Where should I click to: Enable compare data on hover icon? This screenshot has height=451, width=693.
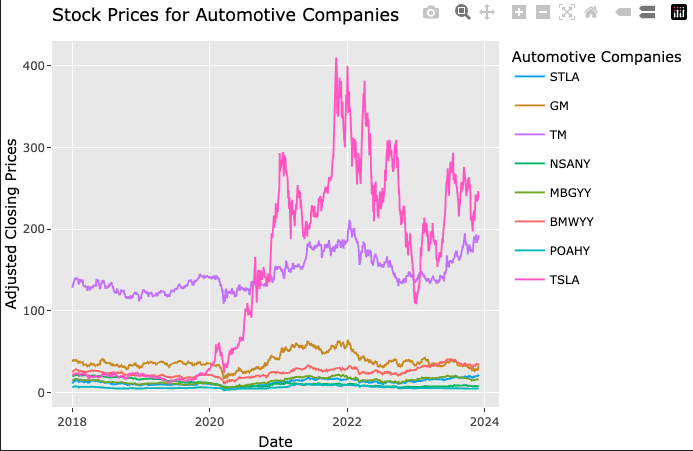coord(647,12)
